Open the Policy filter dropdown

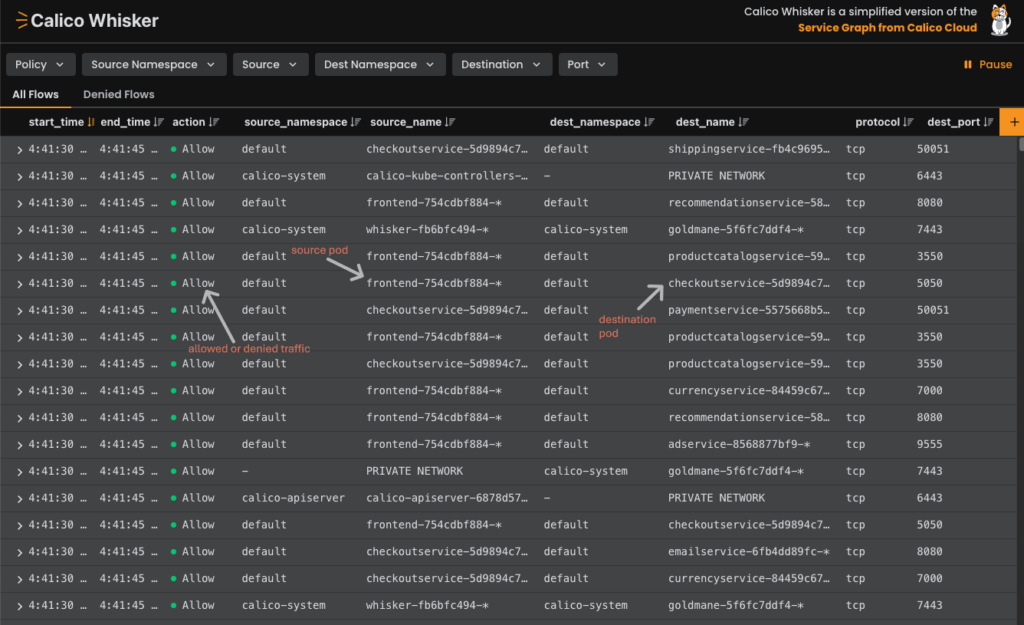tap(40, 64)
